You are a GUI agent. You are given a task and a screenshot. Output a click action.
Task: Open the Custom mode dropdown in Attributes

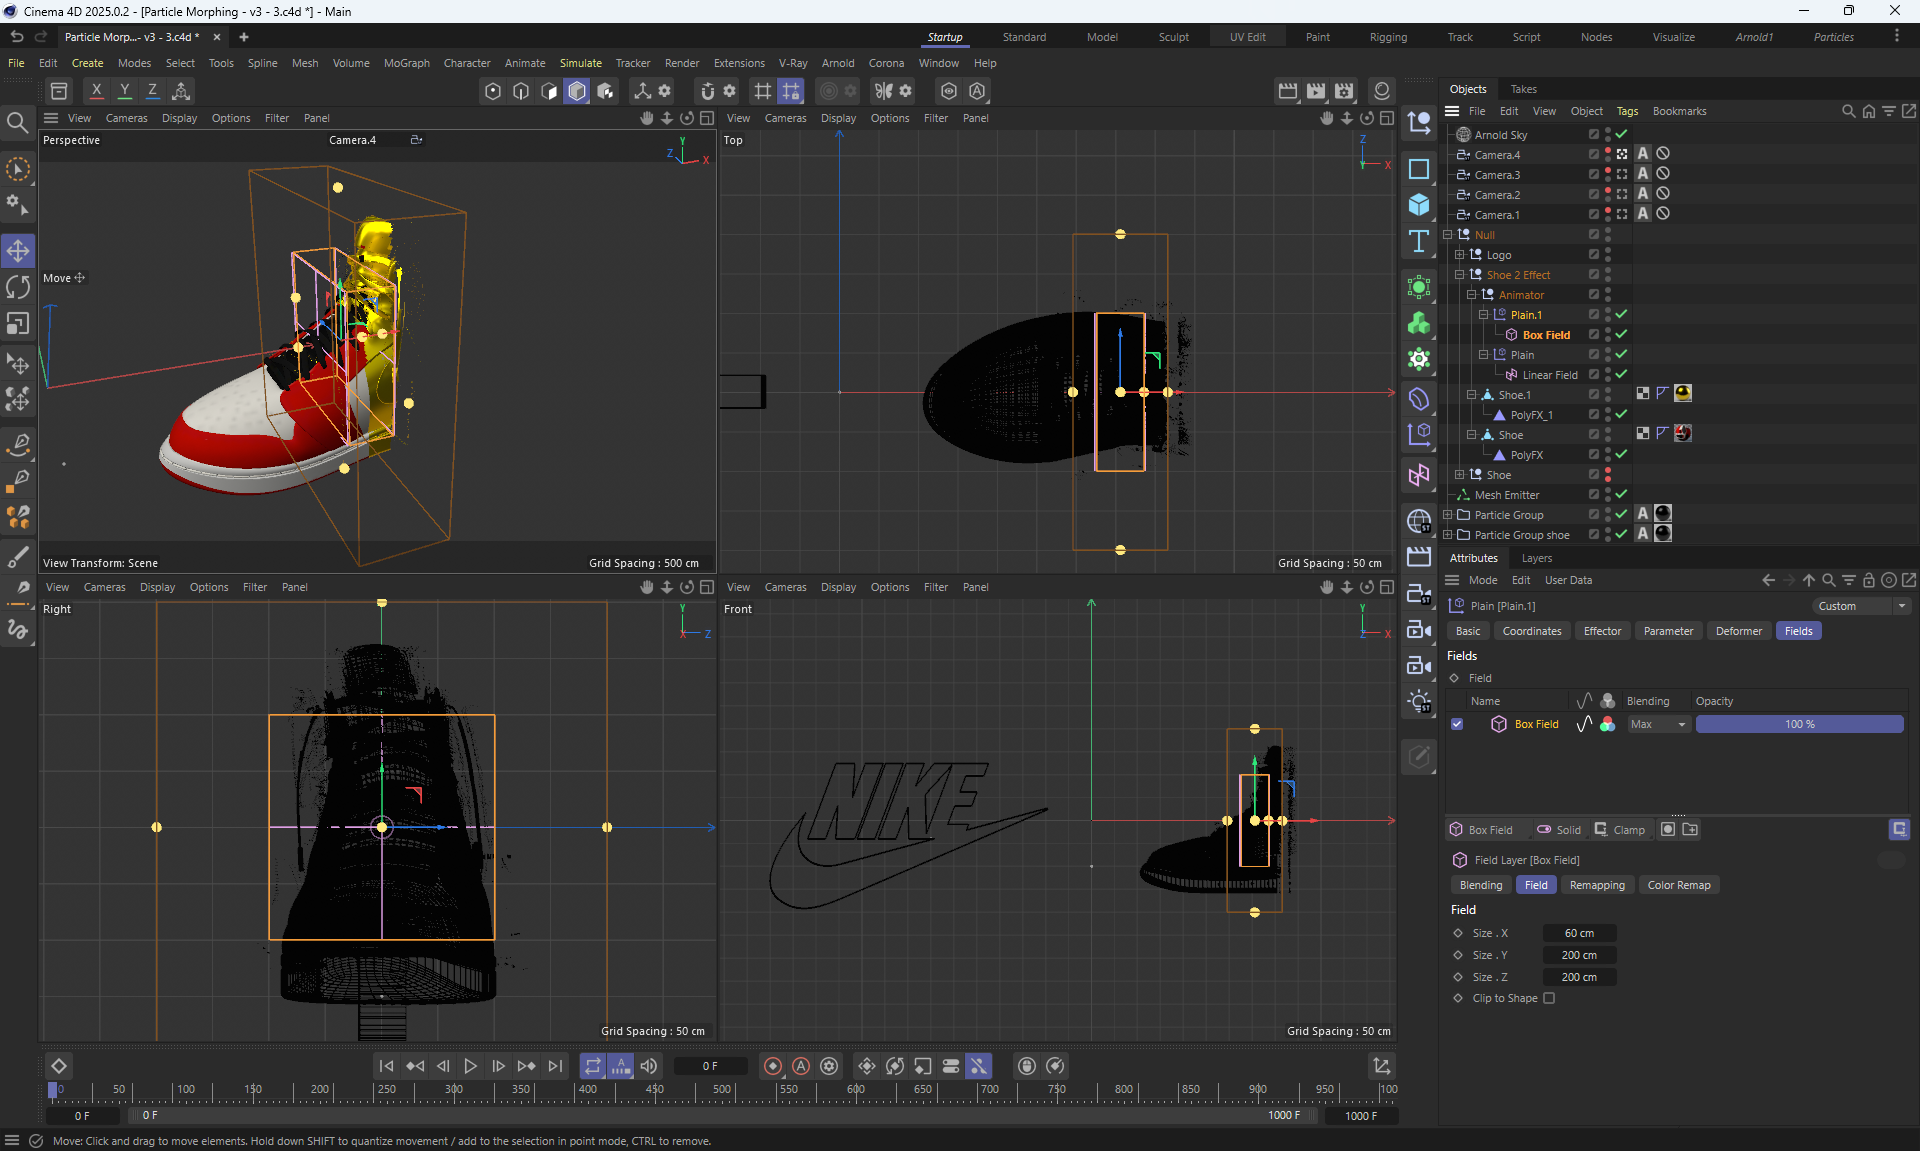tap(1861, 606)
